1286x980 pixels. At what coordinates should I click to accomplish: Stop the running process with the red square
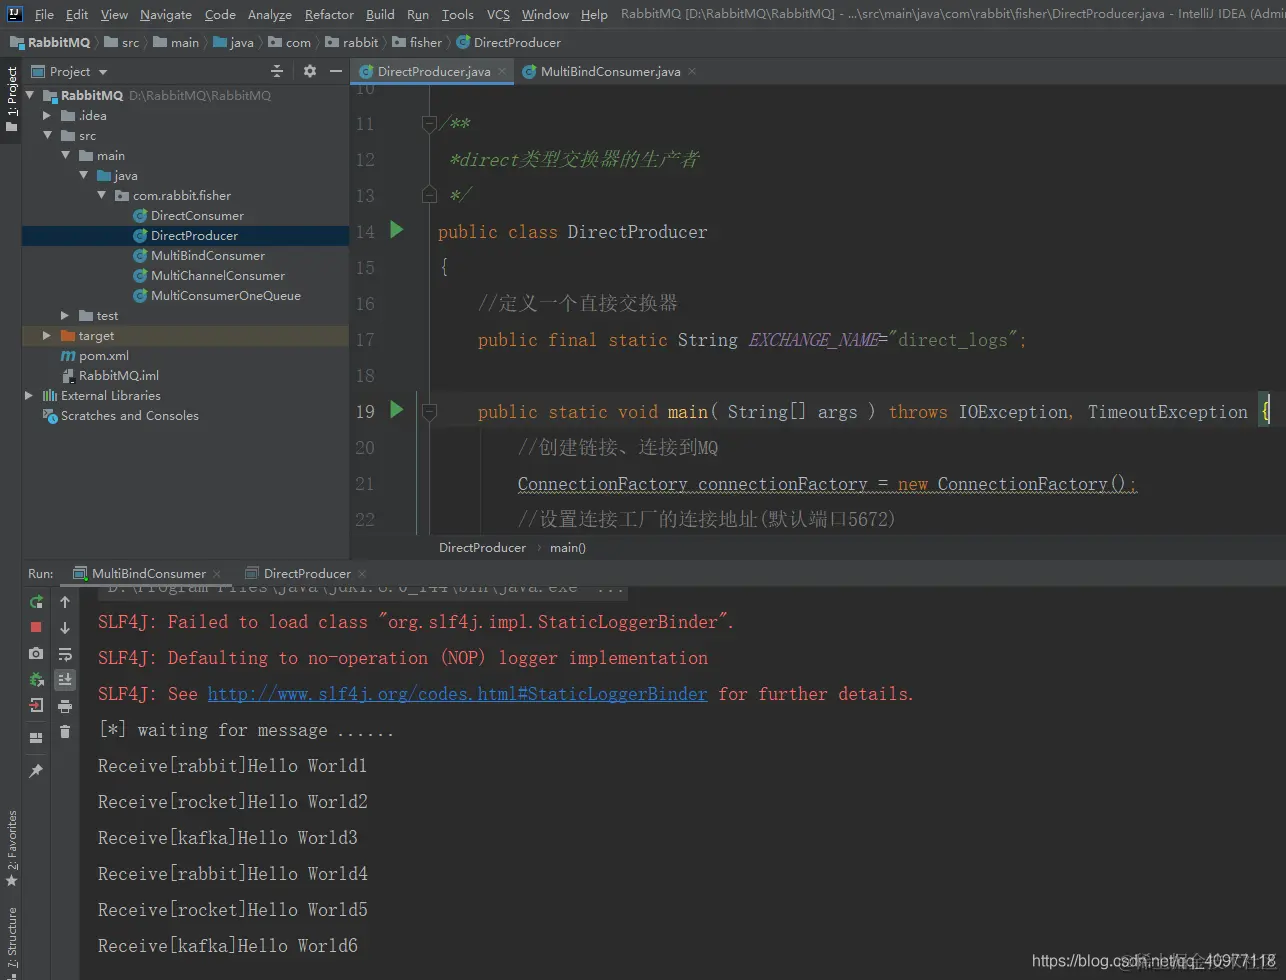coord(36,627)
